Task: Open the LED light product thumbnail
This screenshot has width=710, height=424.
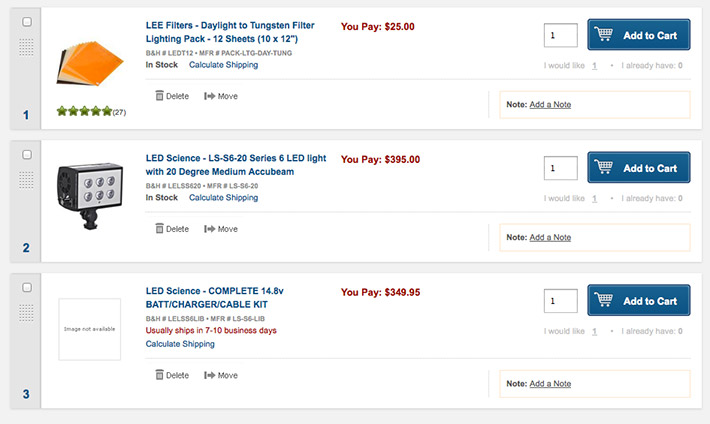Action: 90,196
